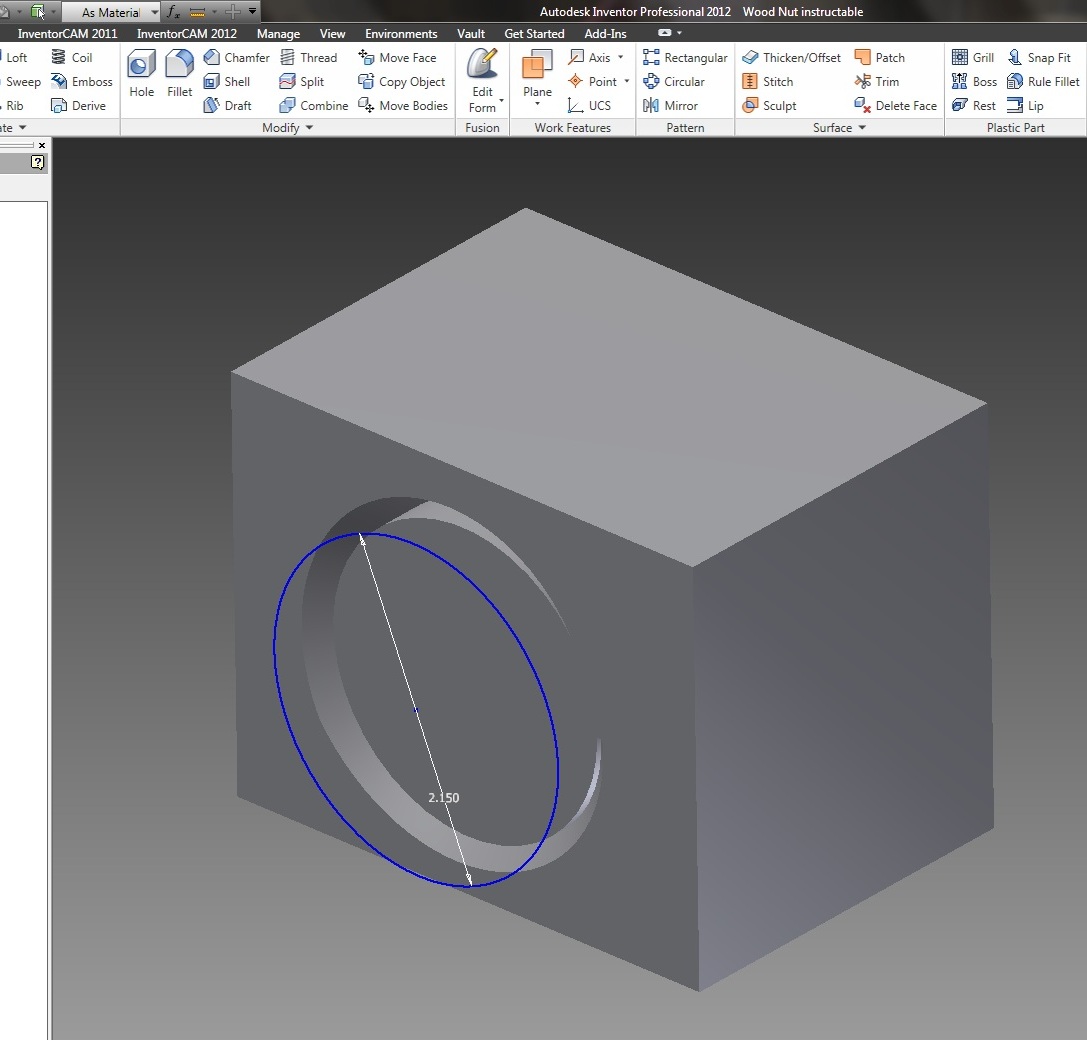Open the Plane options dropdown arrow
Screen dimensions: 1087x1040
pos(537,104)
